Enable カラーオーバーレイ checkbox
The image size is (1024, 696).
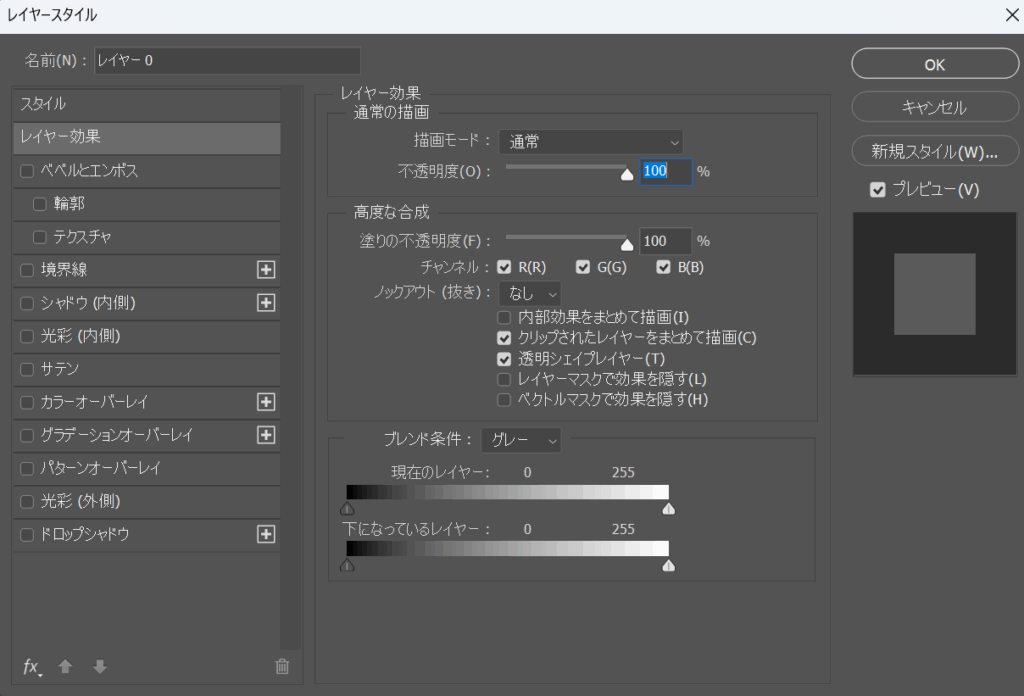27,403
